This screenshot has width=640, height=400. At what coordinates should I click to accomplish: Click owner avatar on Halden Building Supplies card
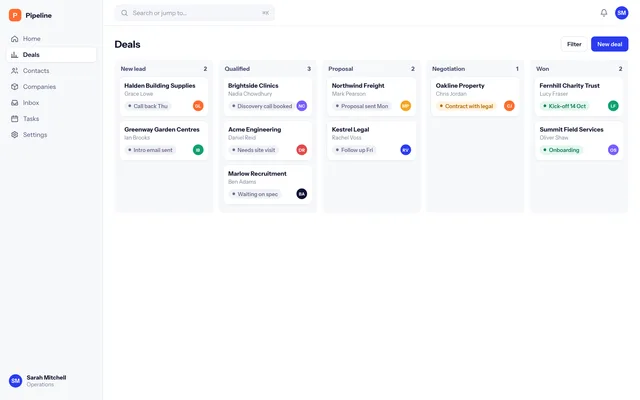(198, 106)
